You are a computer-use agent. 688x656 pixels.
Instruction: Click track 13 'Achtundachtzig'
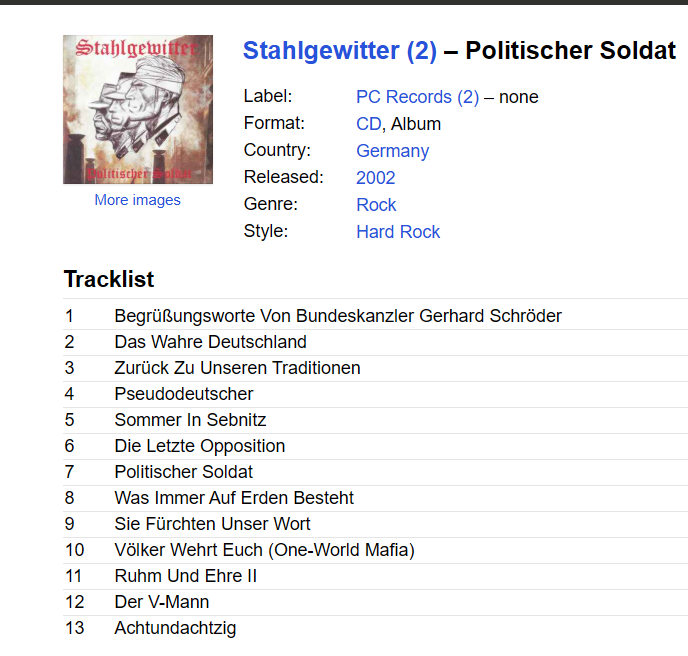click(175, 628)
